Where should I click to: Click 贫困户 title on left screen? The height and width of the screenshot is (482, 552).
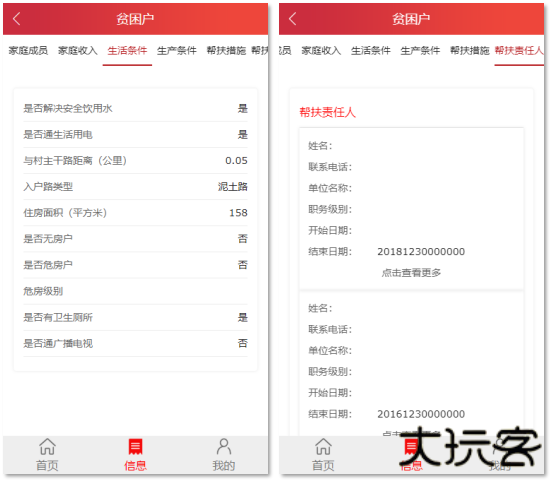coord(135,19)
